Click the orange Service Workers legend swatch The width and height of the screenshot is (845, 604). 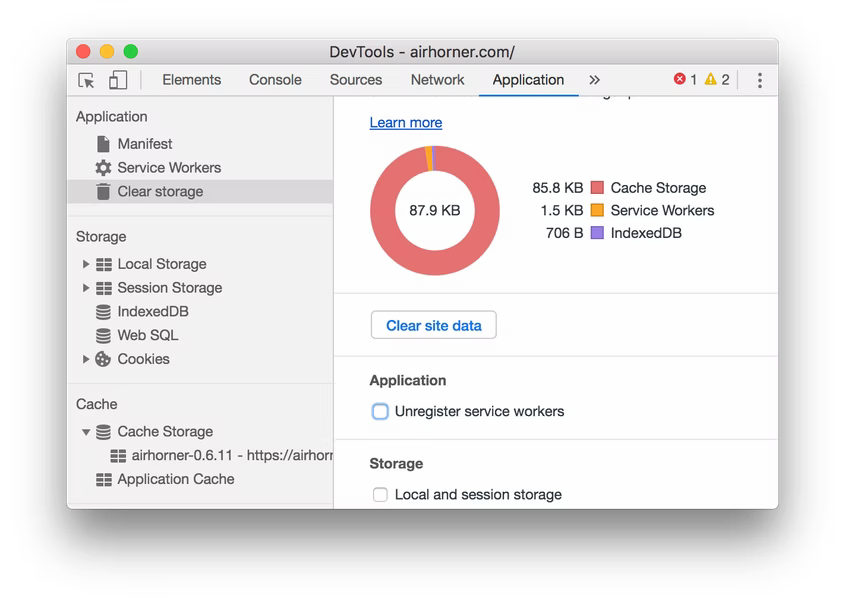click(x=597, y=210)
